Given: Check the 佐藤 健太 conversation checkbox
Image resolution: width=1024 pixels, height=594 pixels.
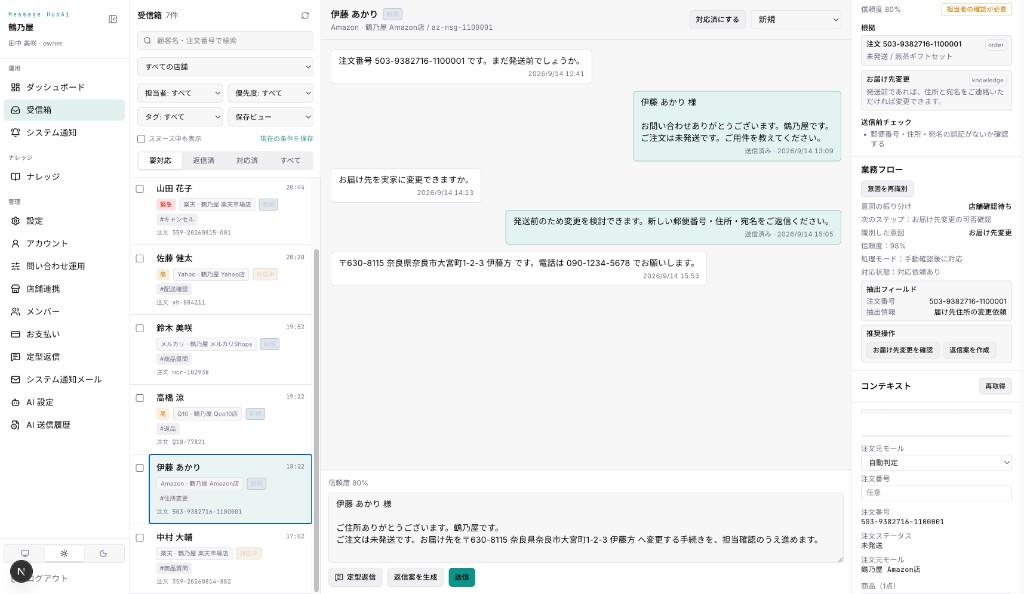Looking at the screenshot, I should (x=140, y=258).
